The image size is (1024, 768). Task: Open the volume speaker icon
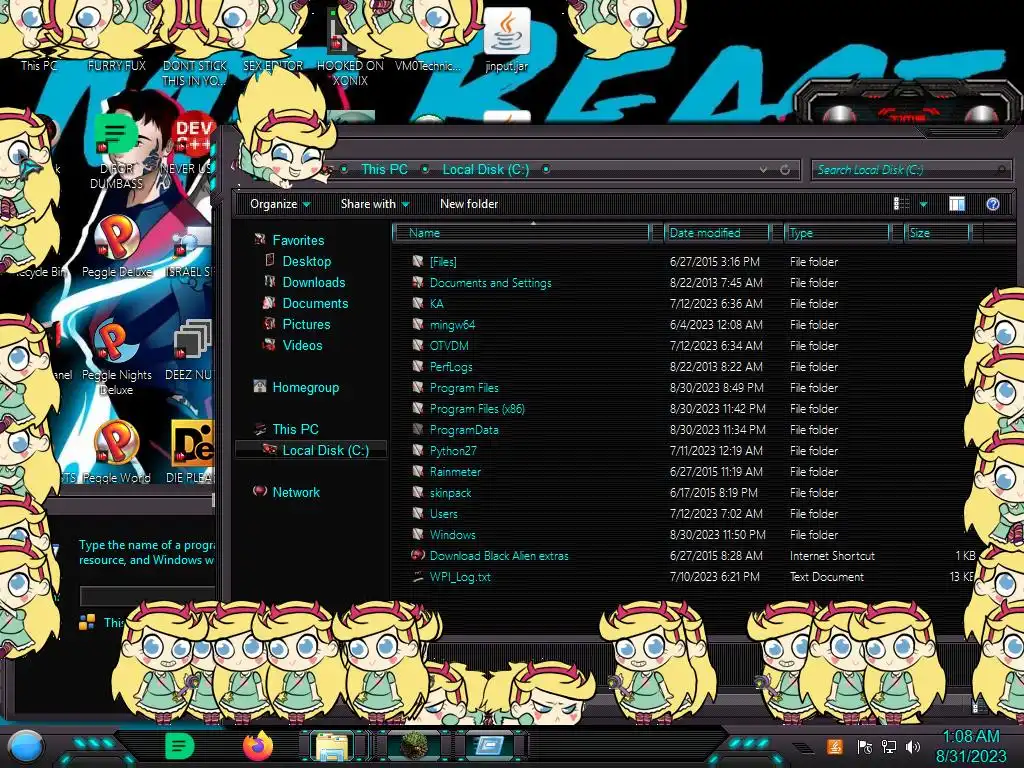[x=913, y=746]
